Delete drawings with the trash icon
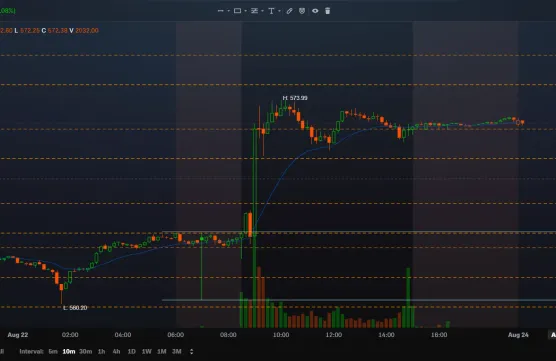Viewport: 556px width, 361px height. (328, 11)
